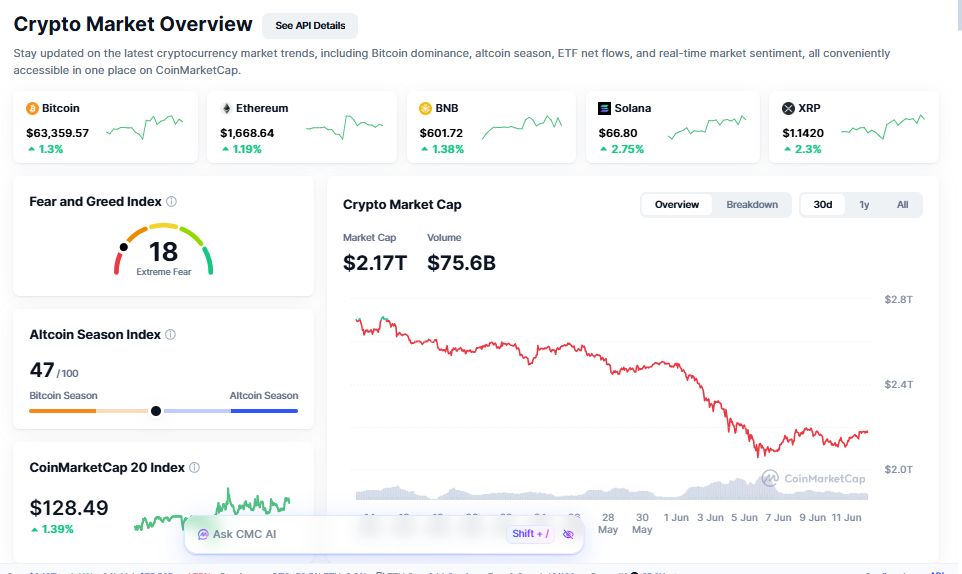Click the Altcoin Season Index slider dot
The image size is (962, 574).
tap(156, 411)
